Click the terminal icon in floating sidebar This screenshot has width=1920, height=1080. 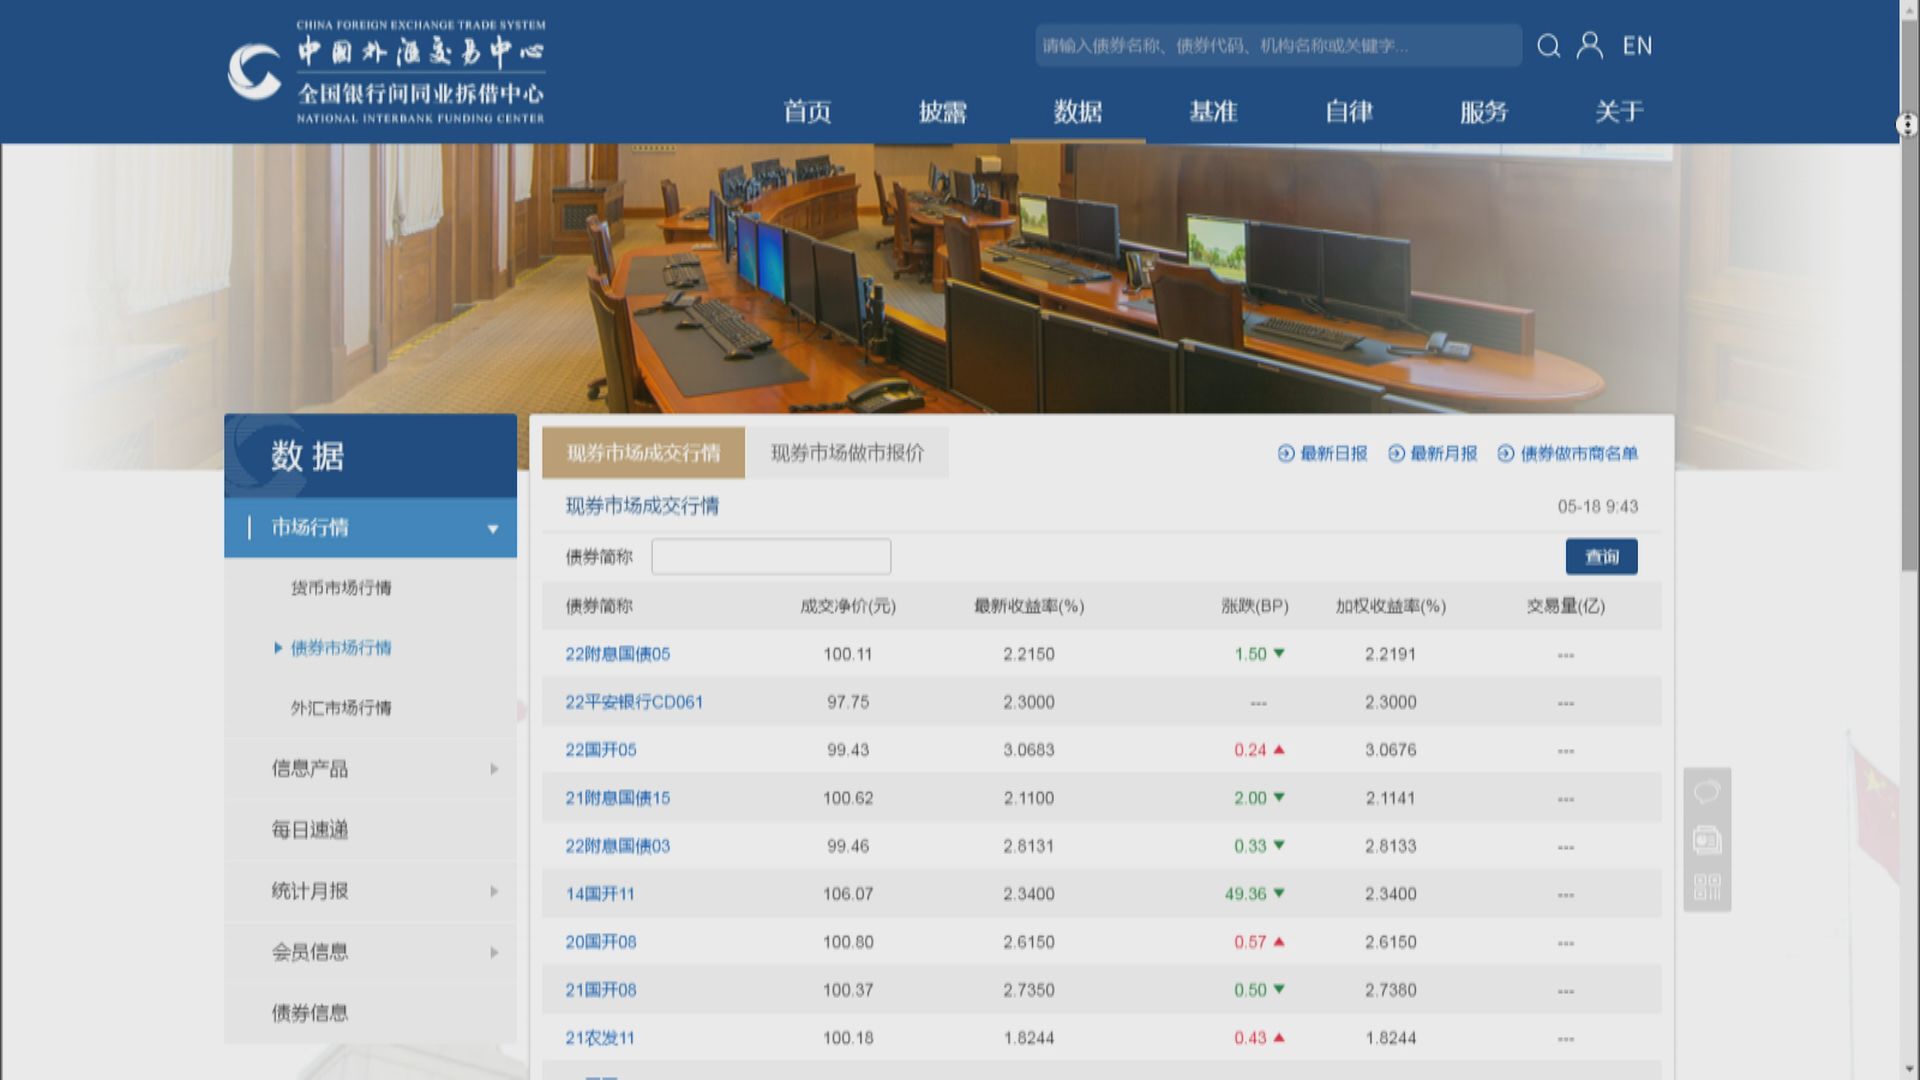point(1707,840)
